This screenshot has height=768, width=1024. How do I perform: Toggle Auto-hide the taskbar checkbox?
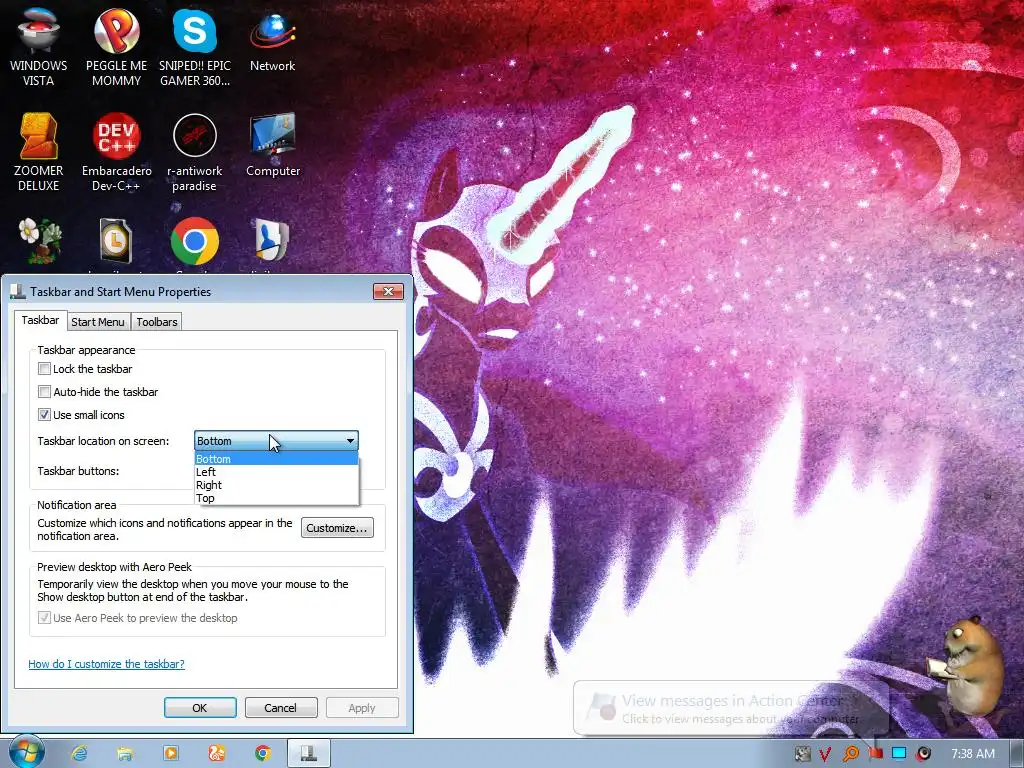pyautogui.click(x=44, y=391)
